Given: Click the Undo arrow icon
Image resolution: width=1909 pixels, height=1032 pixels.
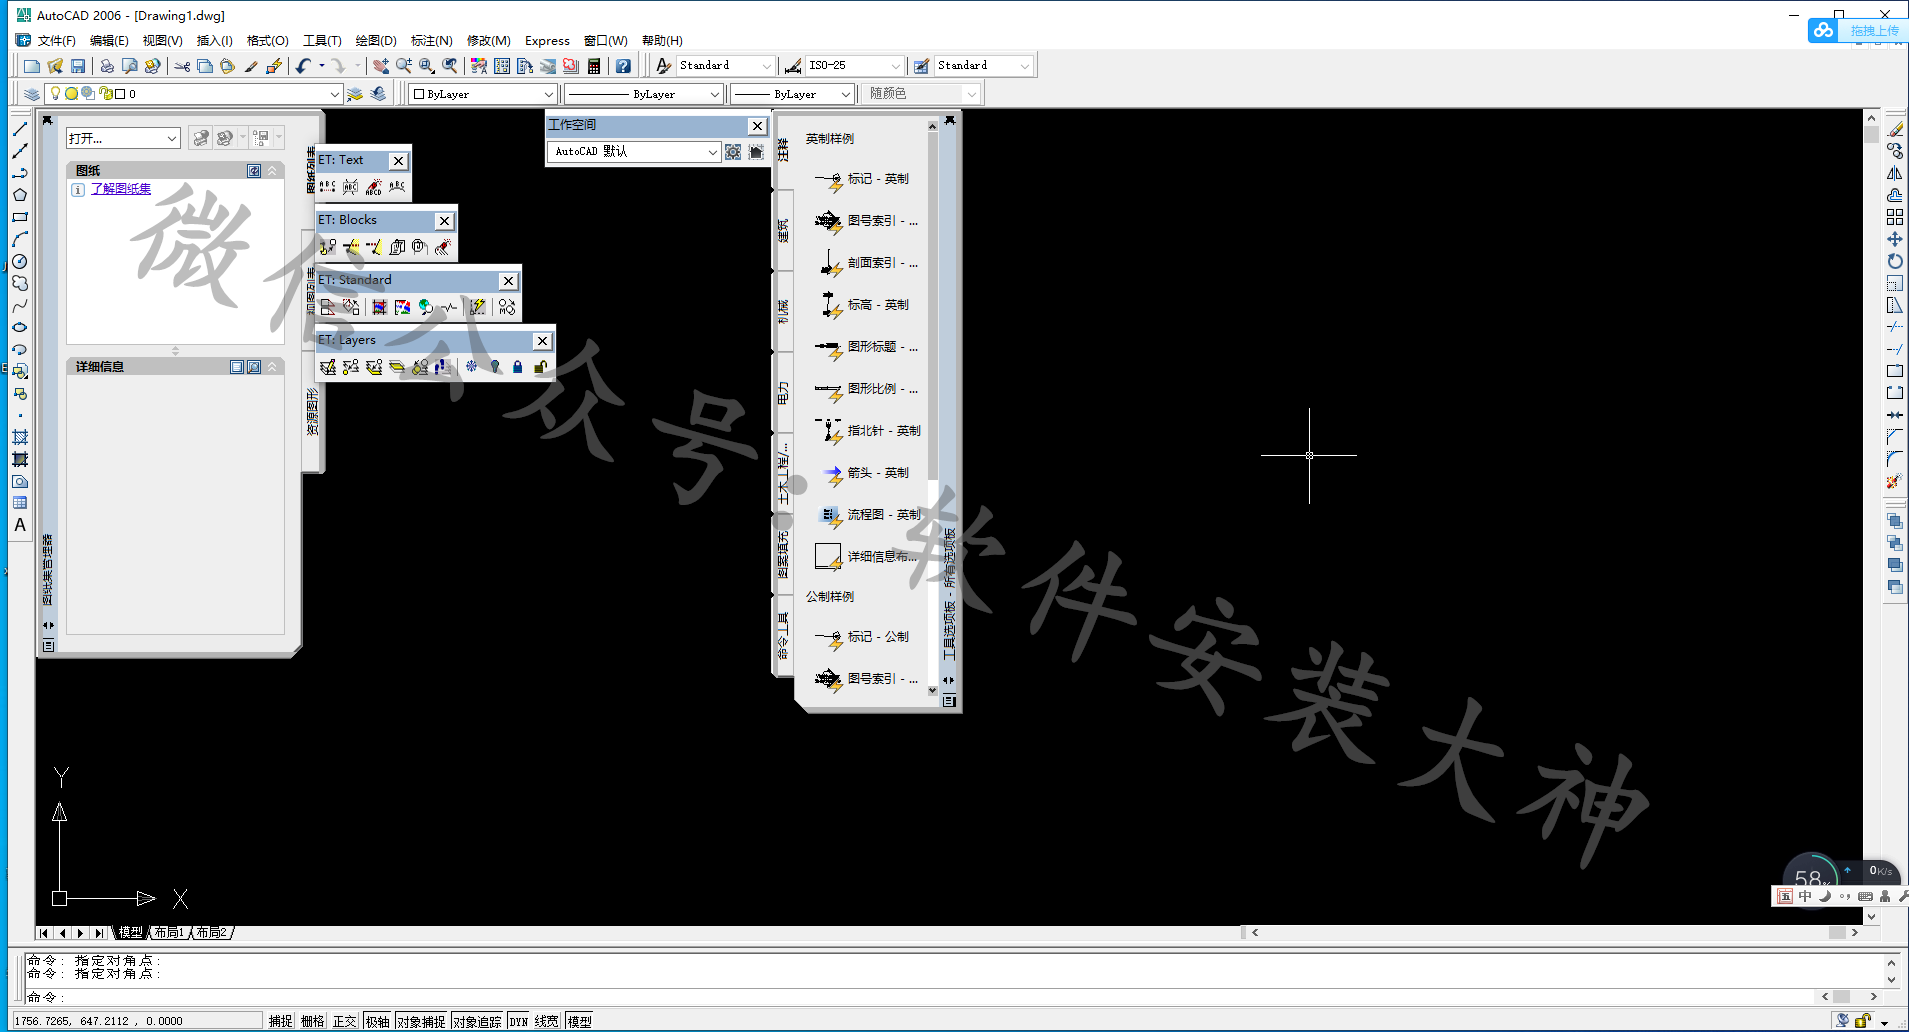Looking at the screenshot, I should 303,66.
